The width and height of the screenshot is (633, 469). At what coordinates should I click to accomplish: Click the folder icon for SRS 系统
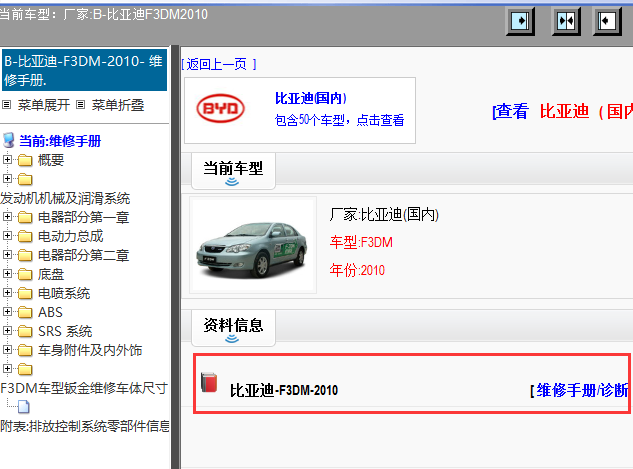pos(25,331)
